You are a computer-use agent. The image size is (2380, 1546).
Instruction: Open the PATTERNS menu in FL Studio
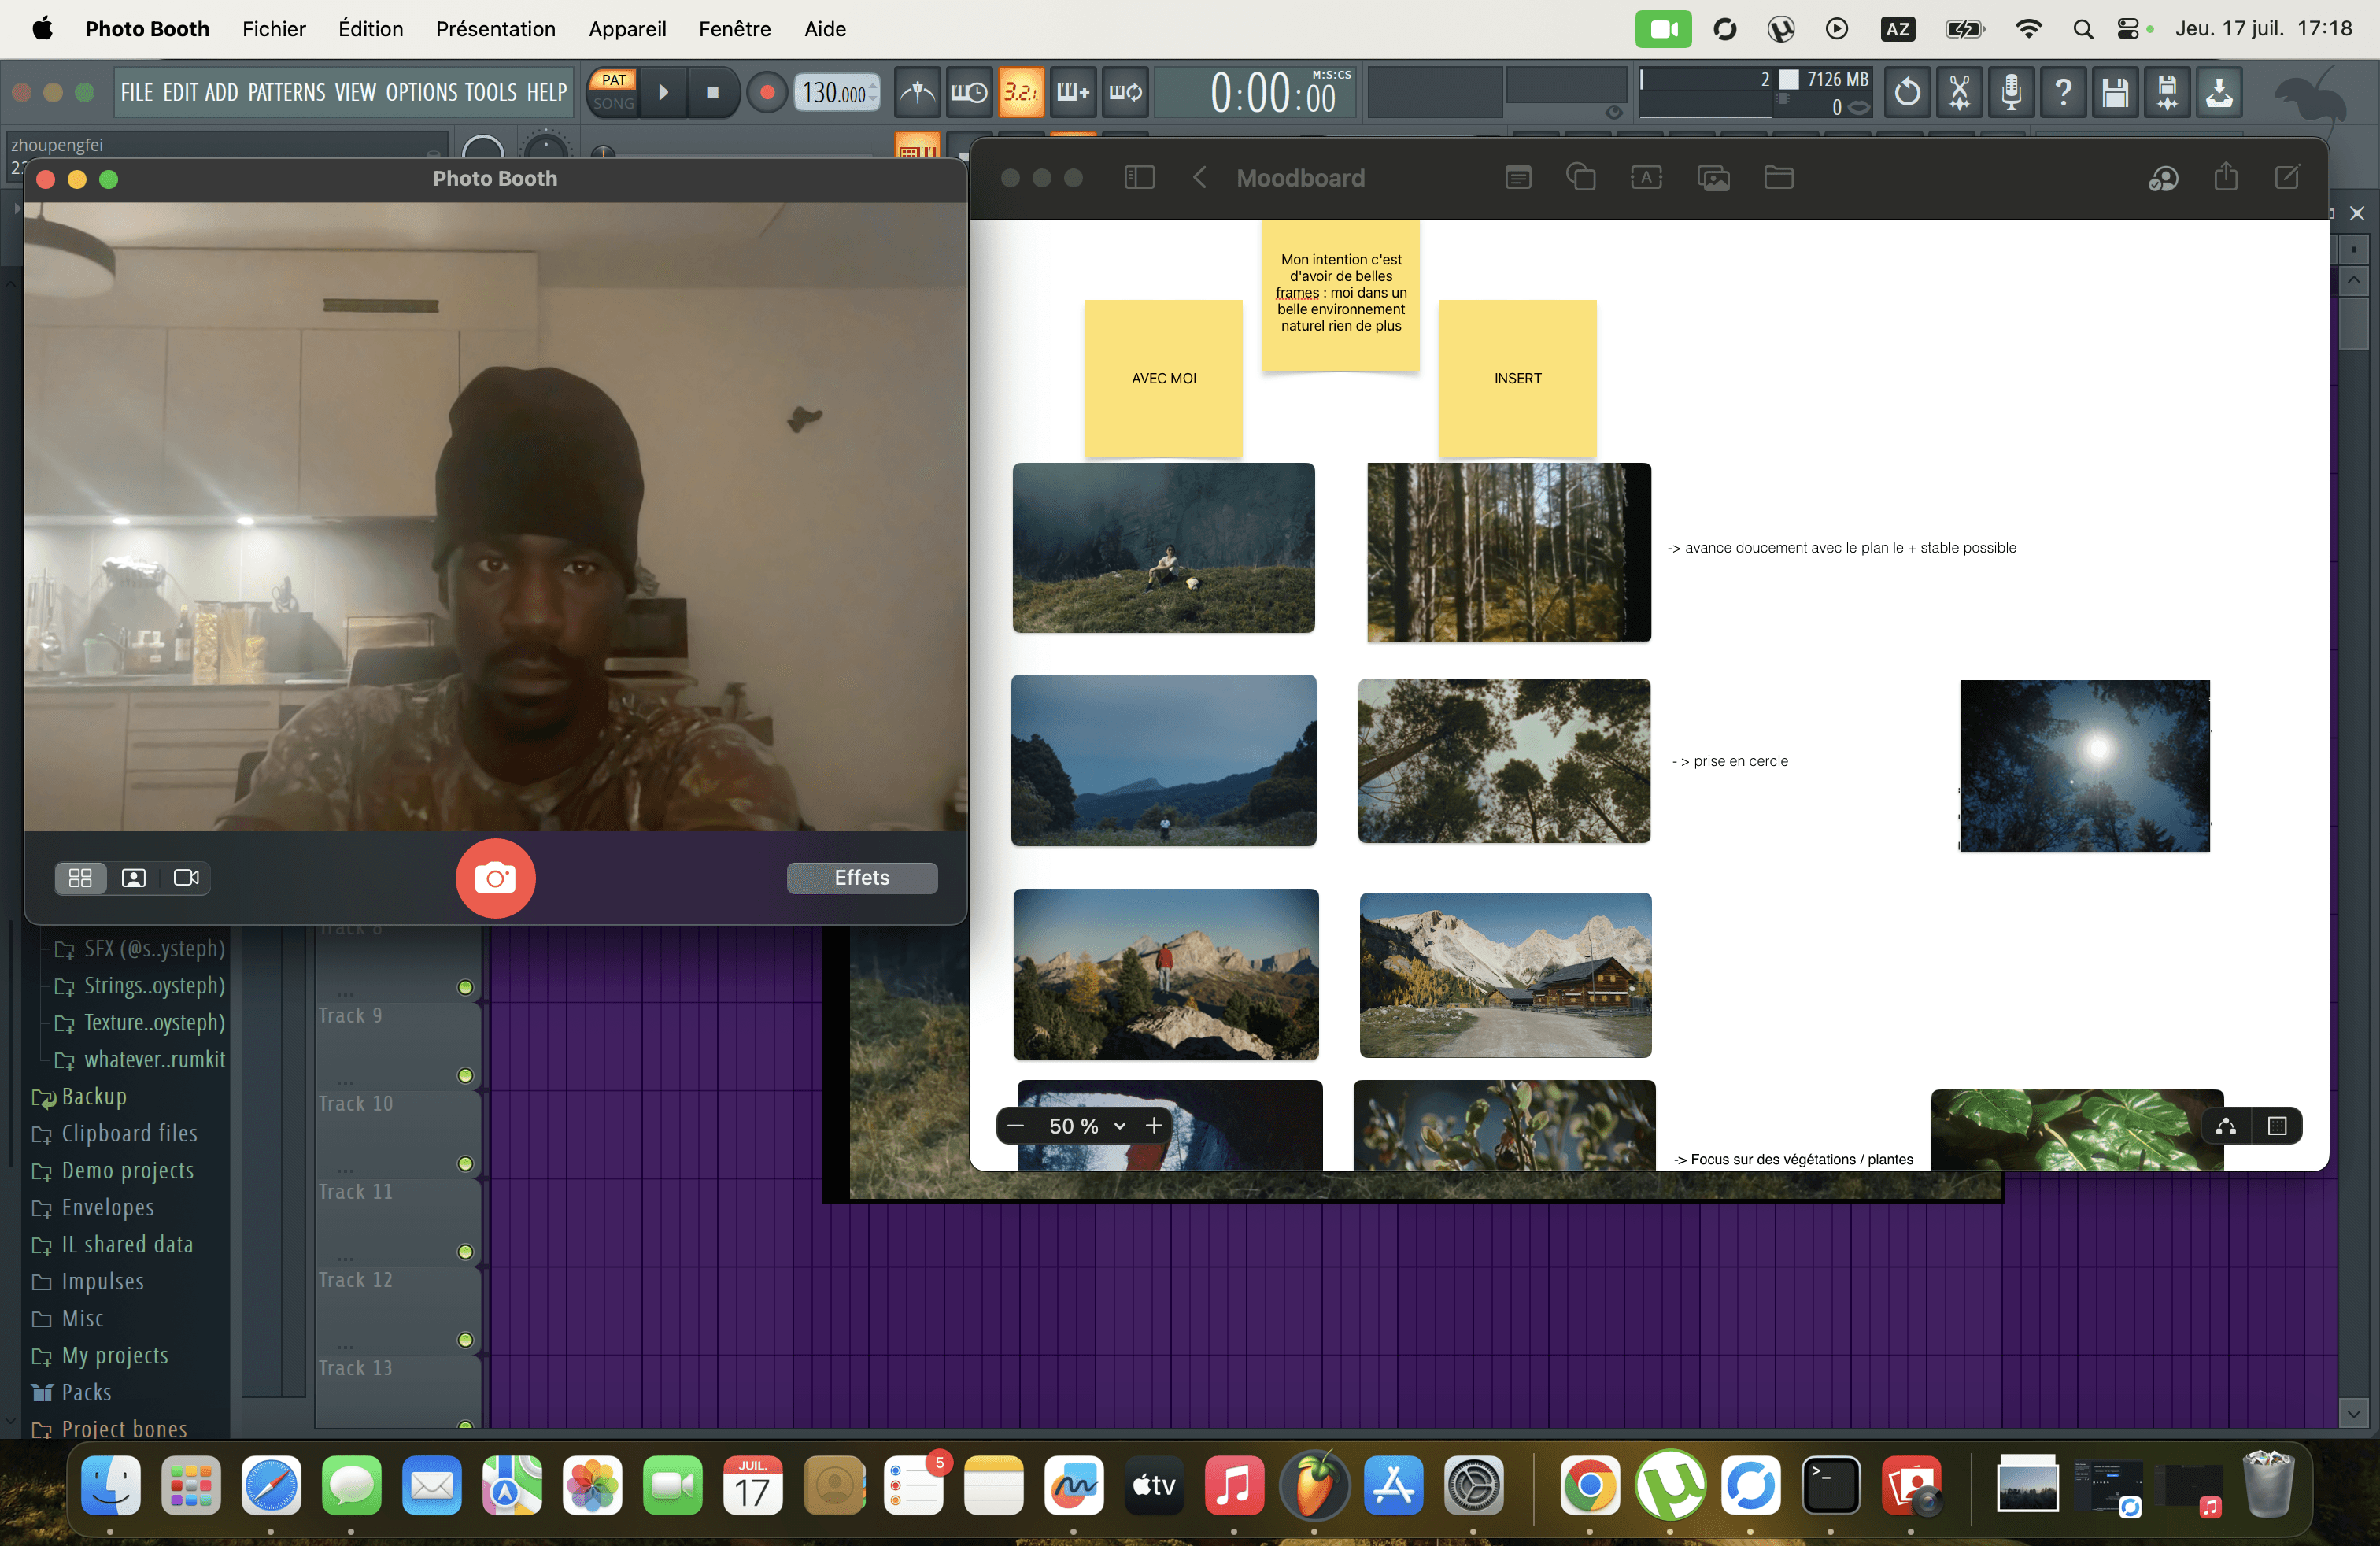286,93
